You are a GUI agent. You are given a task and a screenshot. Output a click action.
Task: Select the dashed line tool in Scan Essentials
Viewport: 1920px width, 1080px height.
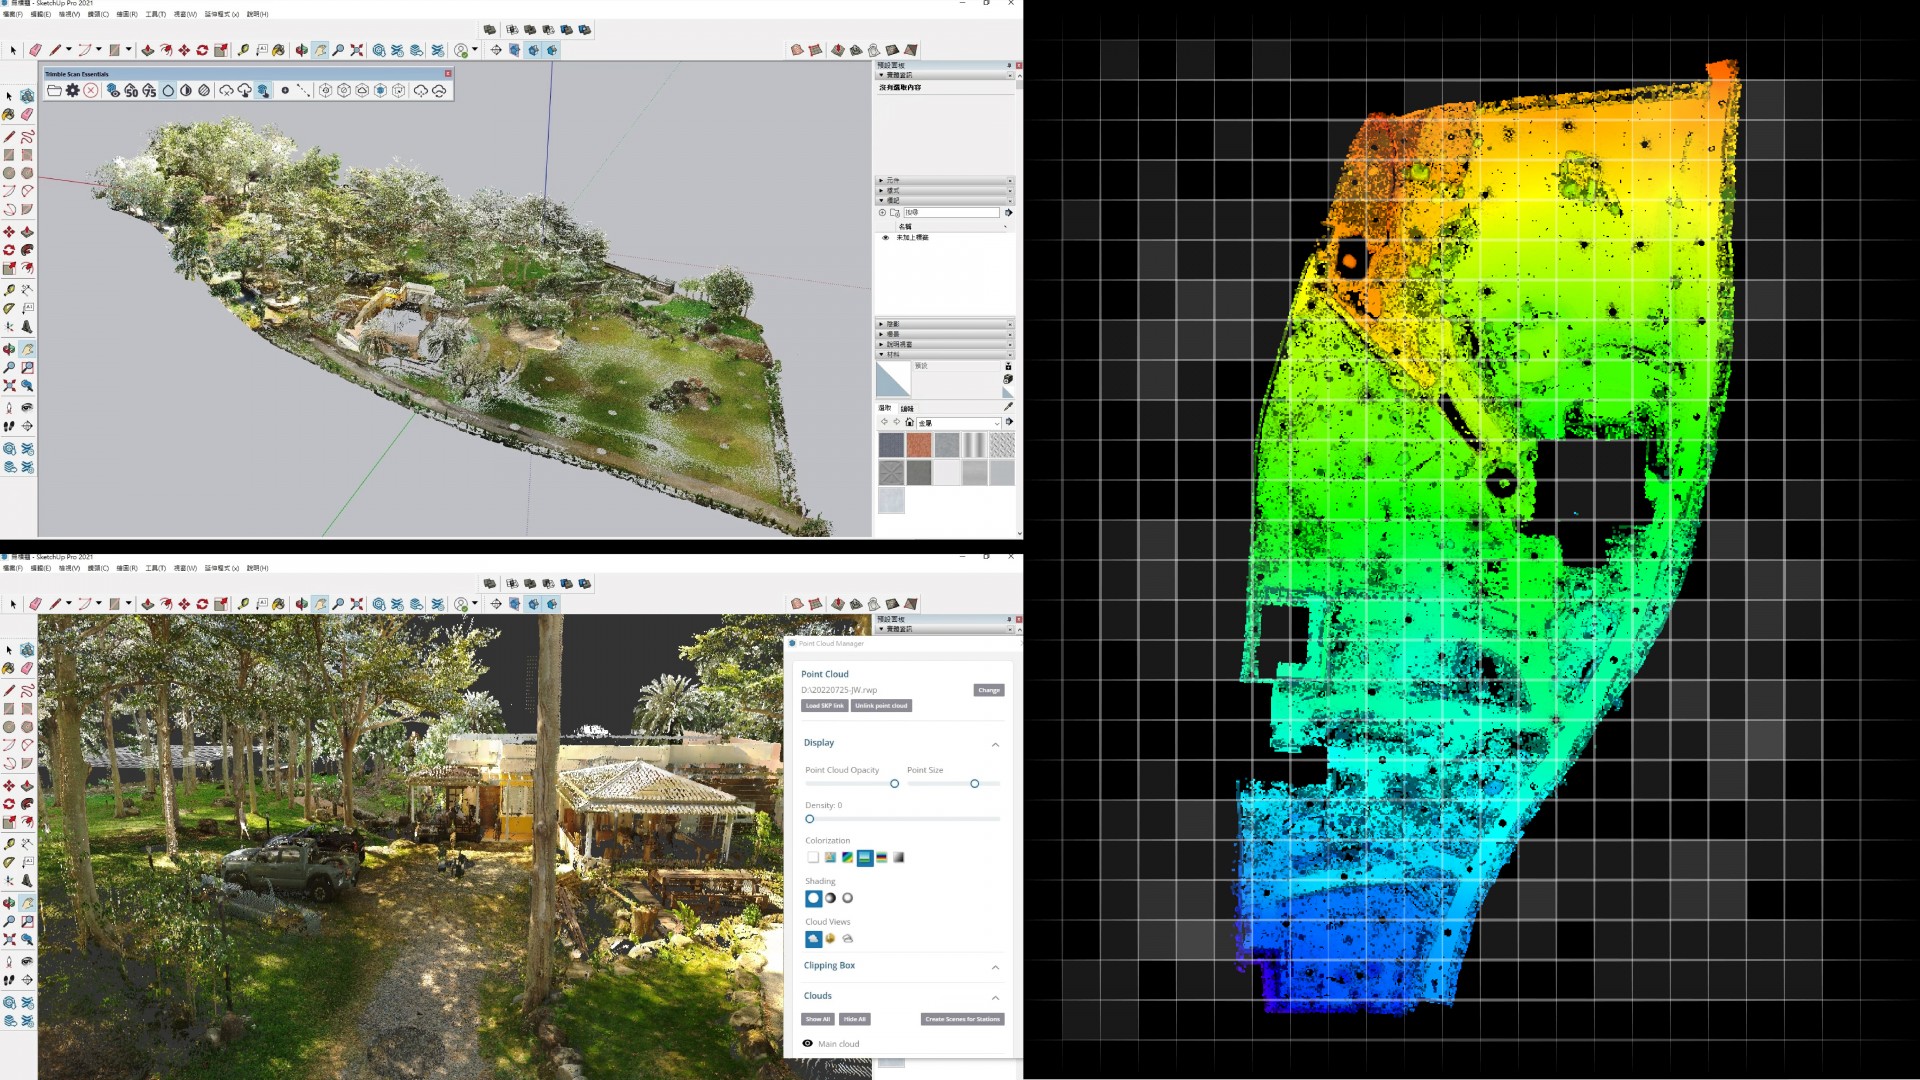point(303,91)
